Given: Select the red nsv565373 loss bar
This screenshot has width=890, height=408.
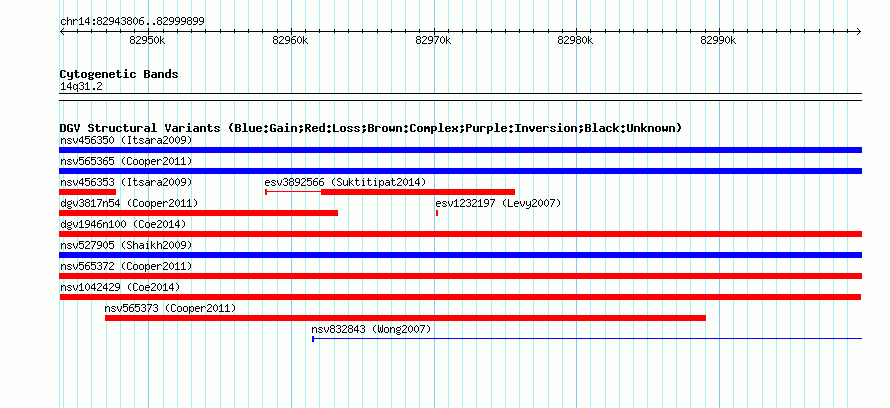Looking at the screenshot, I should 405,318.
